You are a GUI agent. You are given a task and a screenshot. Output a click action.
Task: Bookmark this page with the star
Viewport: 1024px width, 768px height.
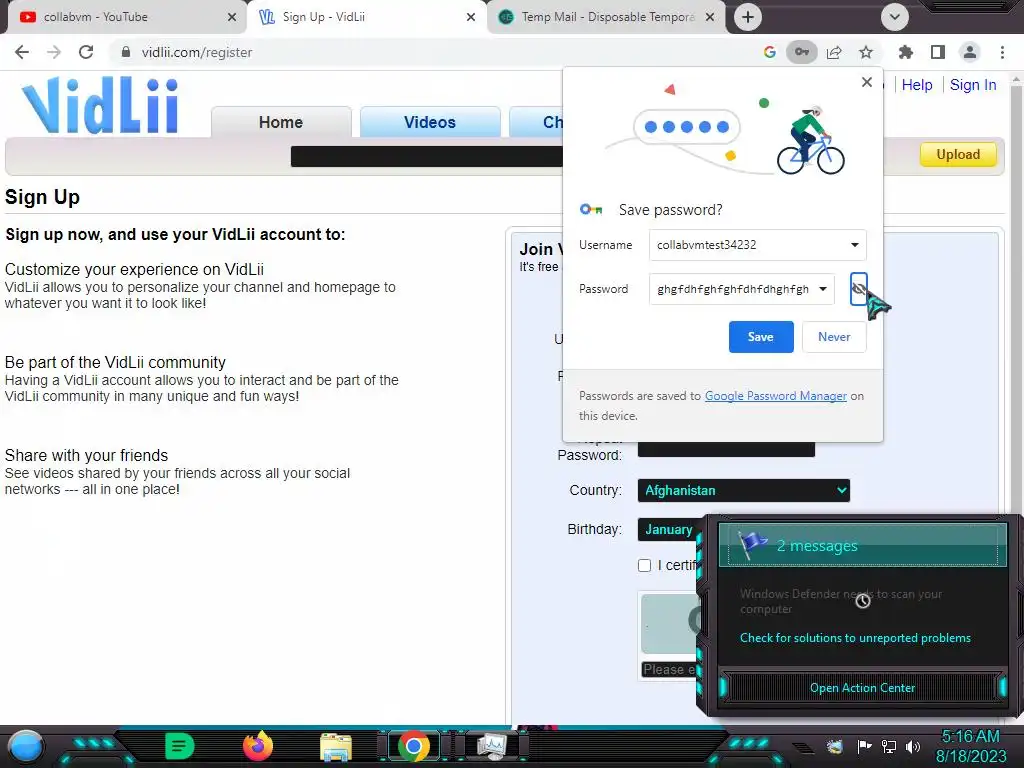[x=866, y=52]
